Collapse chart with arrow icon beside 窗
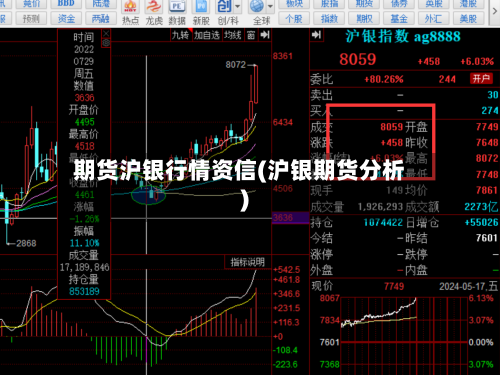500x375 pixels. click(x=265, y=35)
